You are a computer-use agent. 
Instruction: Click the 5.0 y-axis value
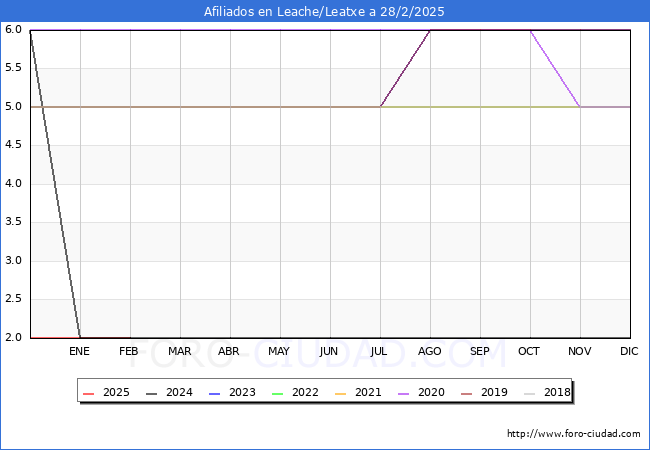point(13,106)
